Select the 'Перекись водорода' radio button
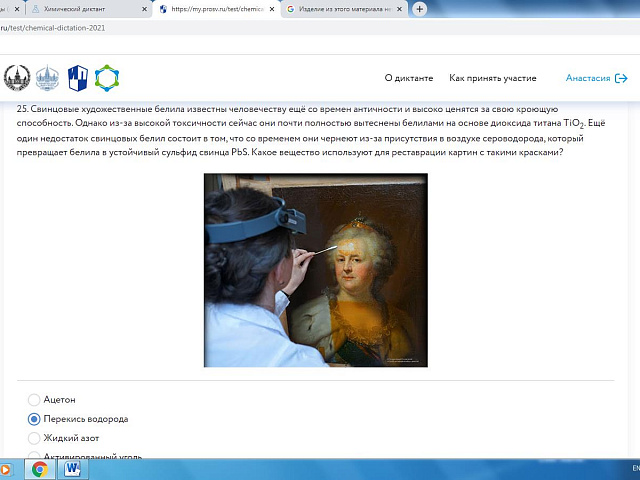640x480 pixels. [x=34, y=419]
